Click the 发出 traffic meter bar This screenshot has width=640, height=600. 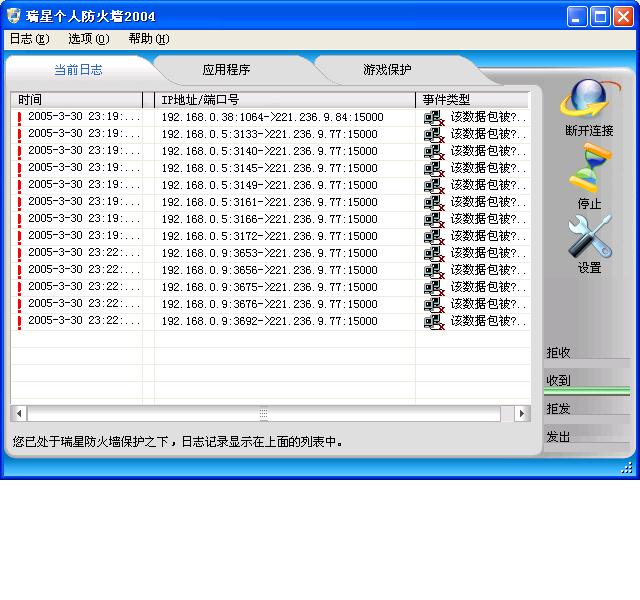pyautogui.click(x=587, y=447)
